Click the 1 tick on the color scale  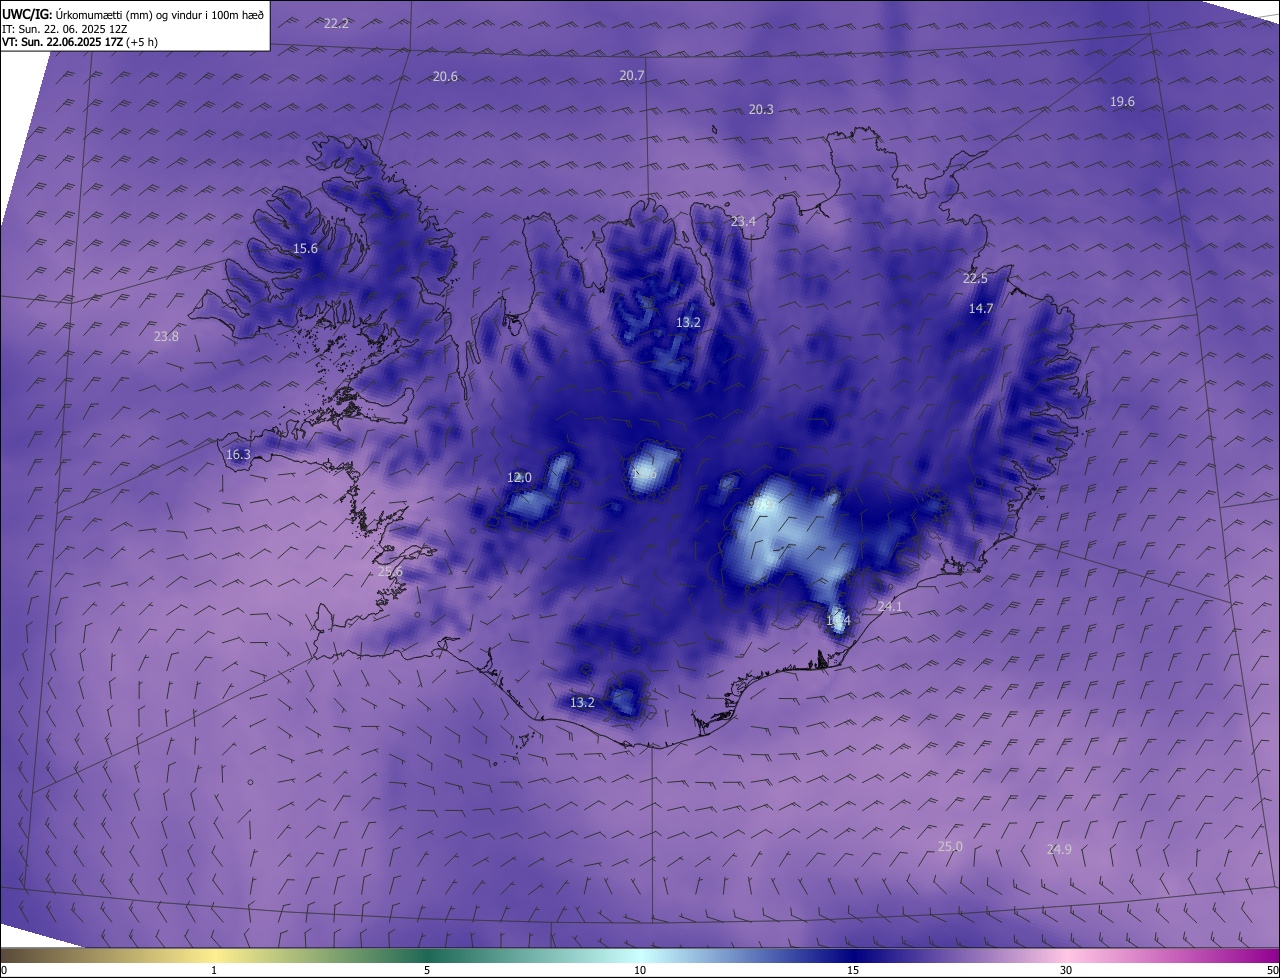pyautogui.click(x=214, y=970)
